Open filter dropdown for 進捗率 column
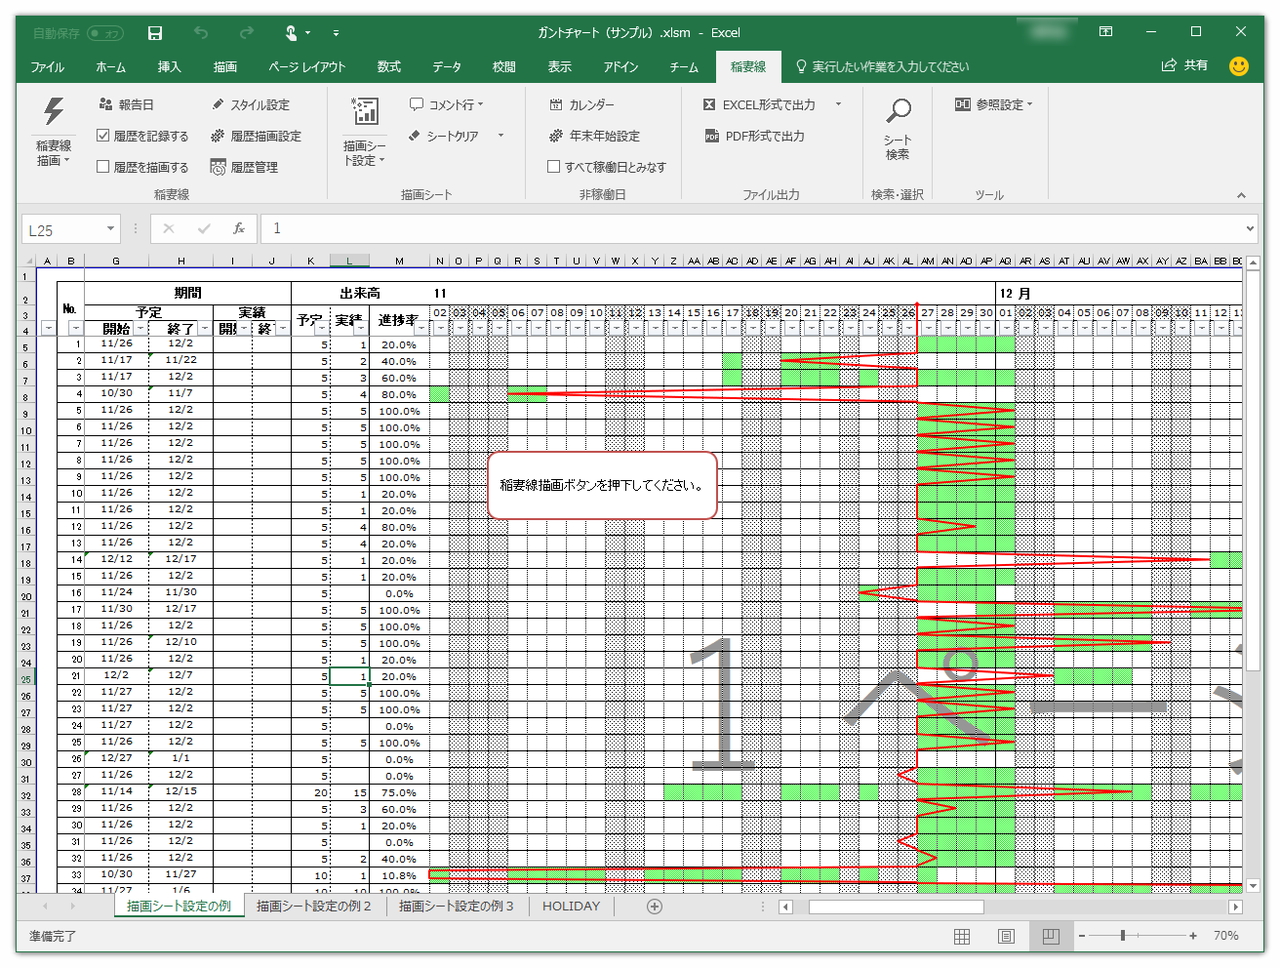Viewport: 1280px width, 968px height. (420, 329)
